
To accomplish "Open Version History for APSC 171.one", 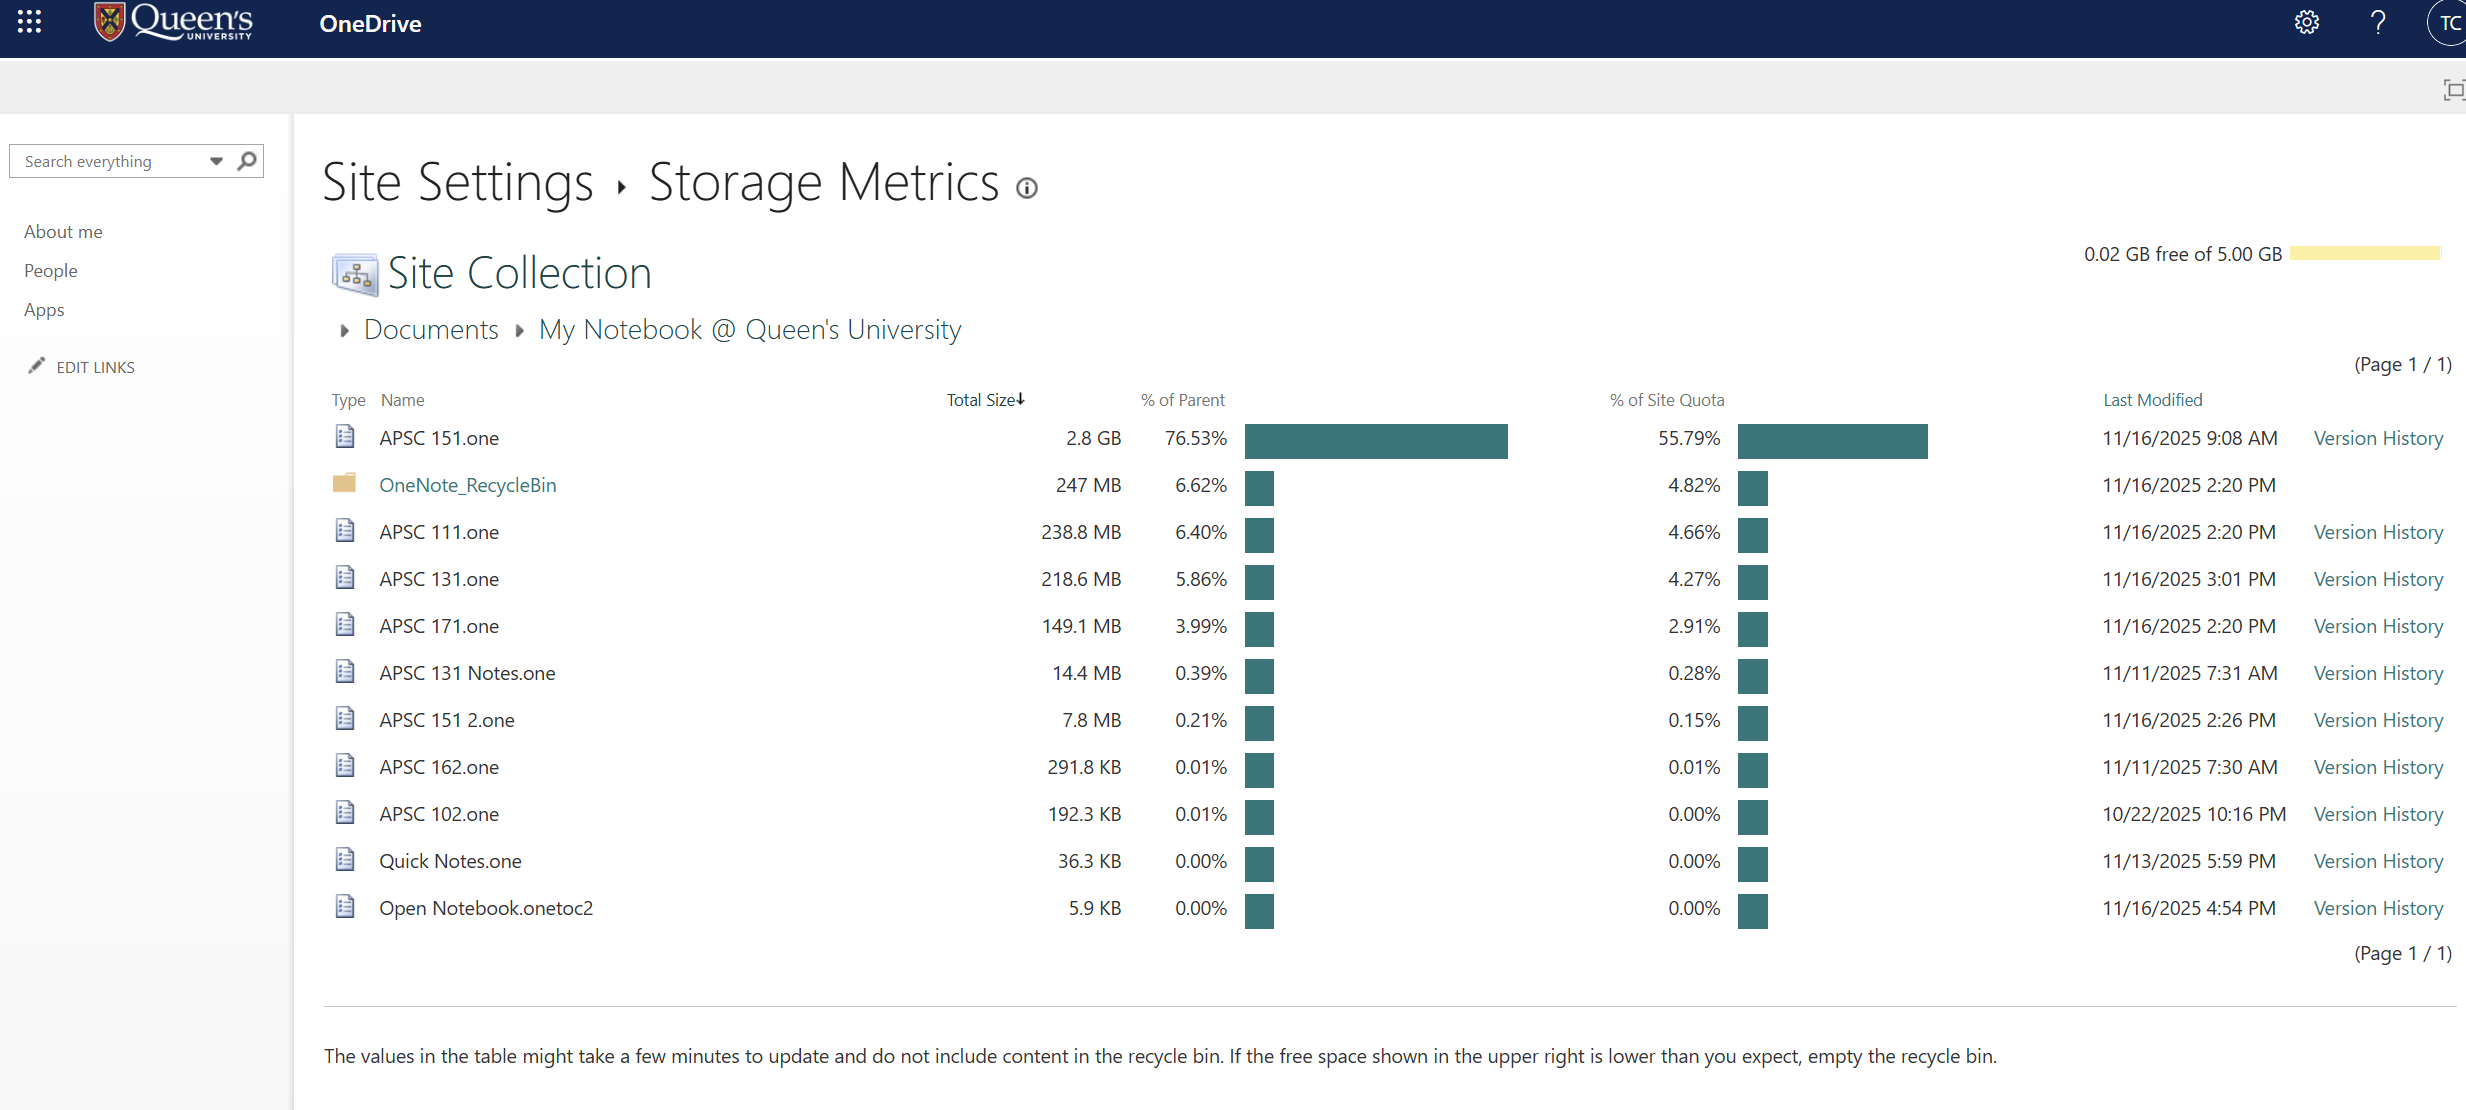I will tap(2378, 626).
